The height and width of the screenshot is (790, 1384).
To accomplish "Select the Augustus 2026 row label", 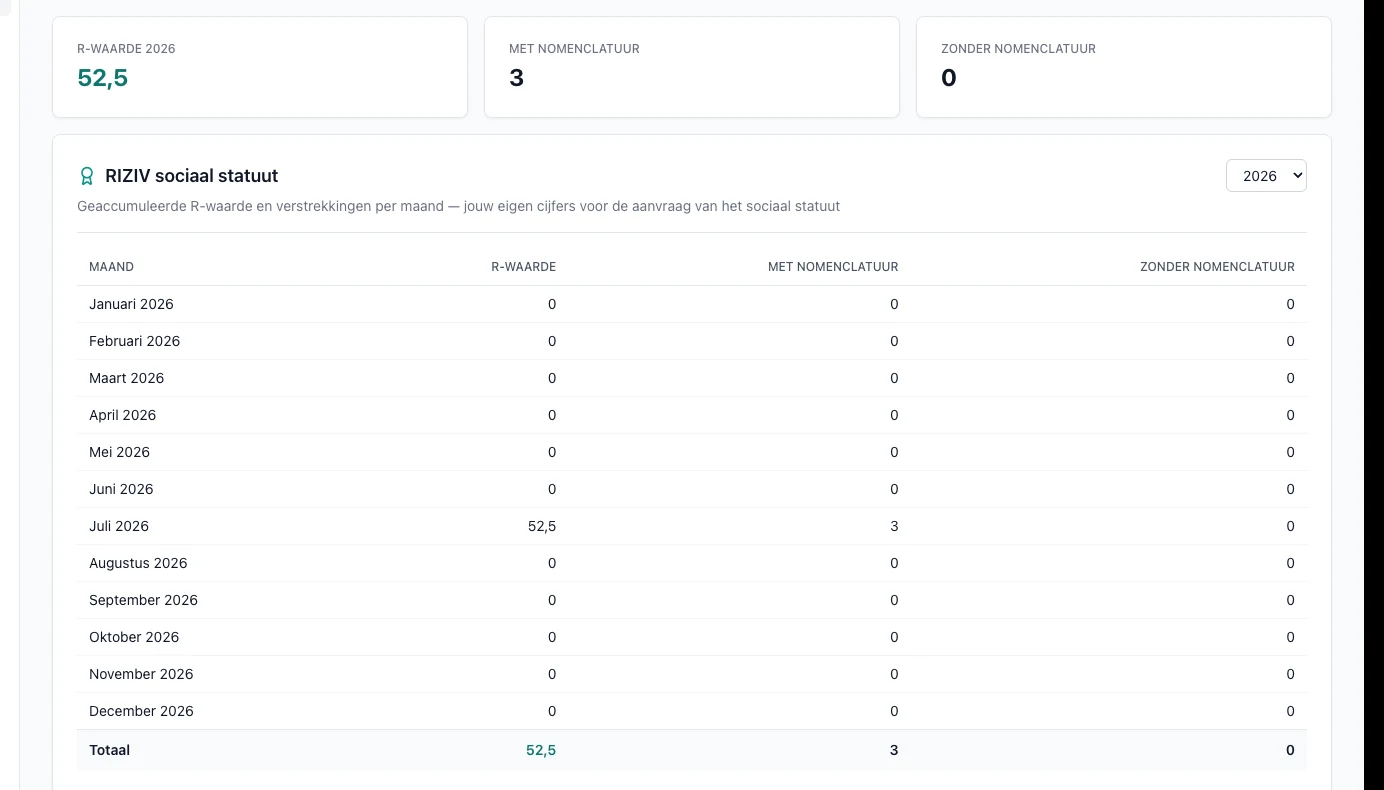I will [x=138, y=563].
